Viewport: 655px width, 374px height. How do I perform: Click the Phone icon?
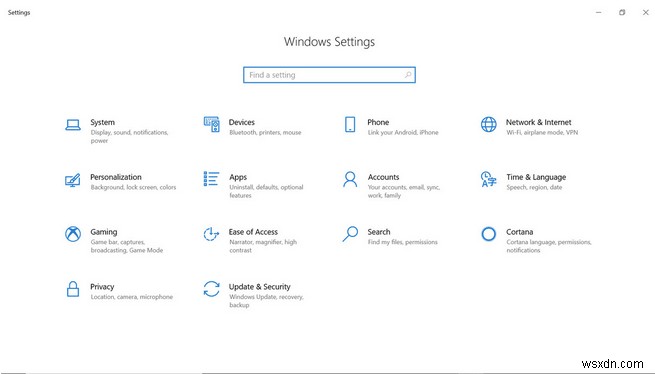click(350, 125)
